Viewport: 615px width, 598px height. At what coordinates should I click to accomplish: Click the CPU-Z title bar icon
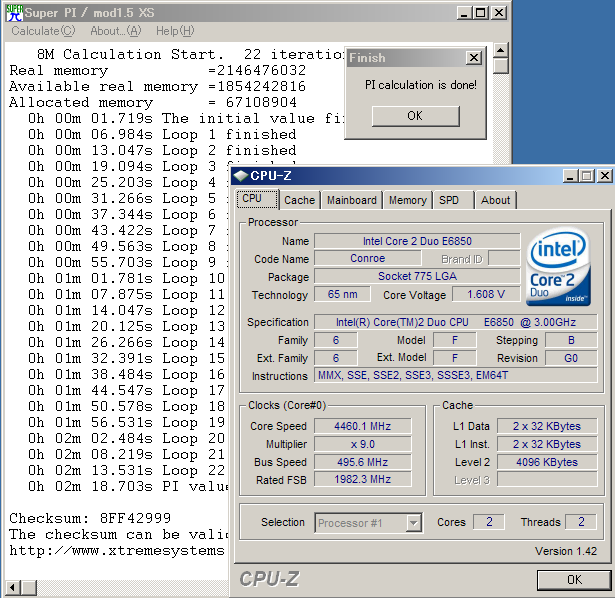tap(240, 176)
